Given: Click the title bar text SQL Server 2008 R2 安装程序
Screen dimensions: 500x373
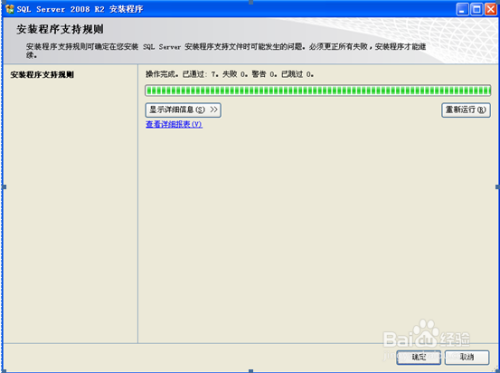Looking at the screenshot, I should 80,9.
